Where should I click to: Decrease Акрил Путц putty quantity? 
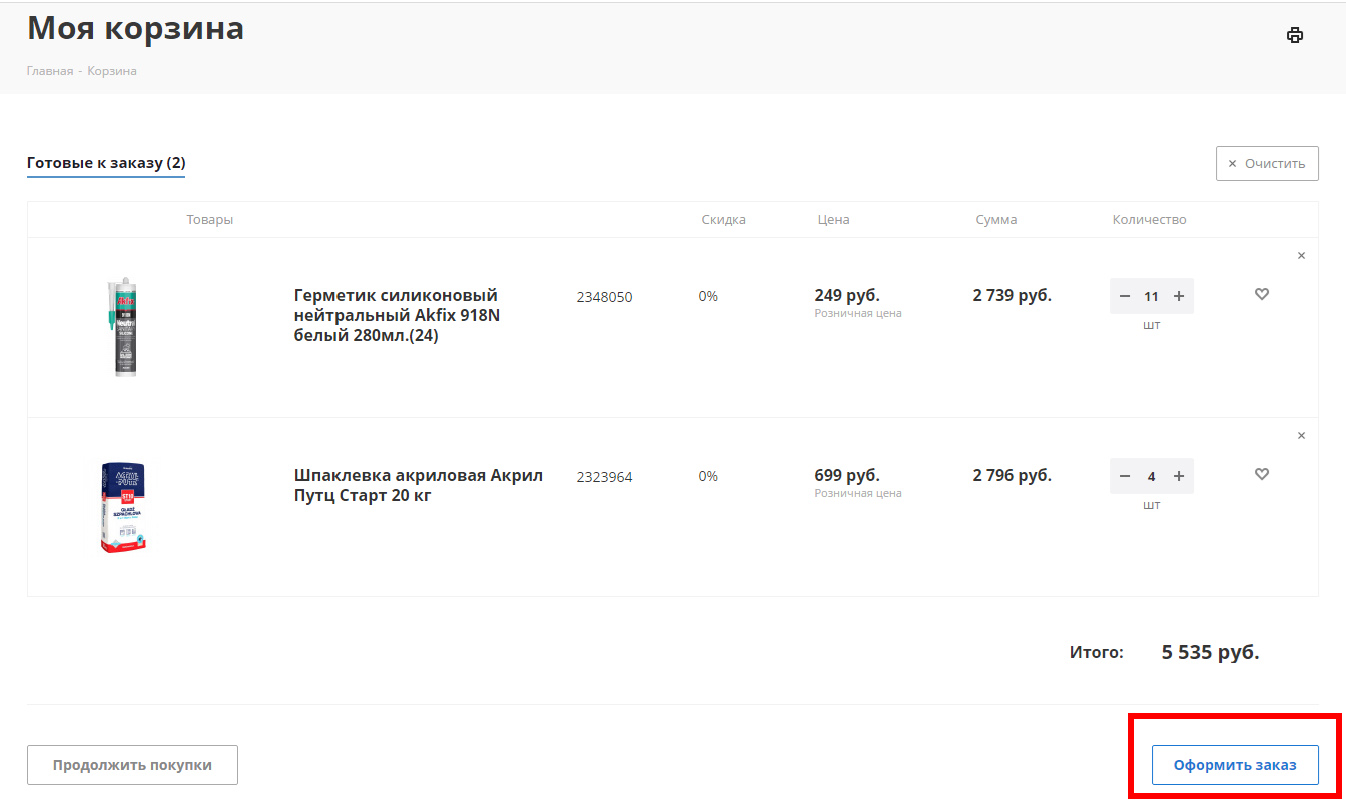[1125, 476]
